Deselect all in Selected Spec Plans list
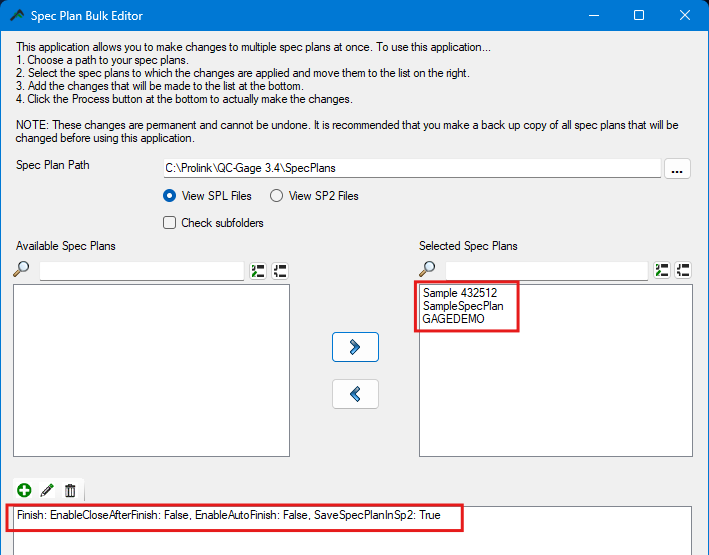Image resolution: width=709 pixels, height=555 pixels. point(684,270)
